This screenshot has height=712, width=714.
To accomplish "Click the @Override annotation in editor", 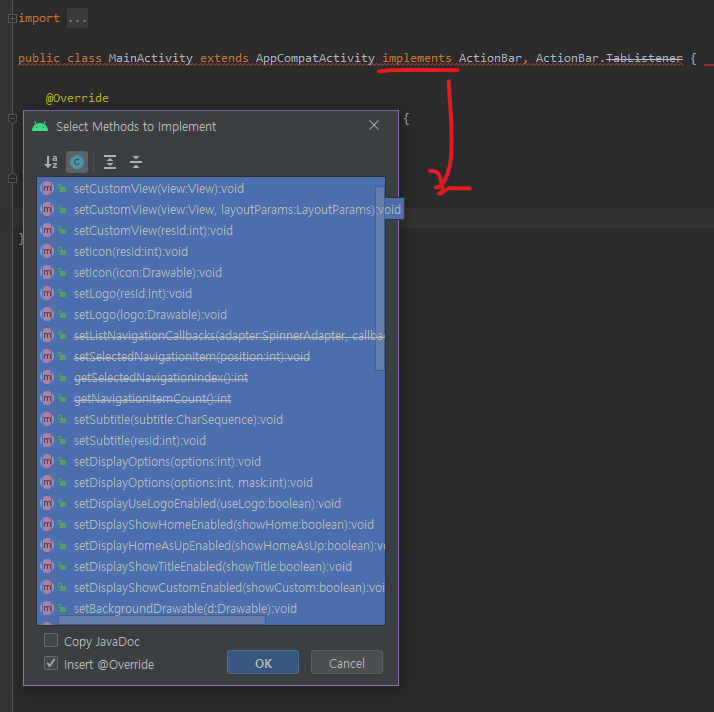I will 77,98.
